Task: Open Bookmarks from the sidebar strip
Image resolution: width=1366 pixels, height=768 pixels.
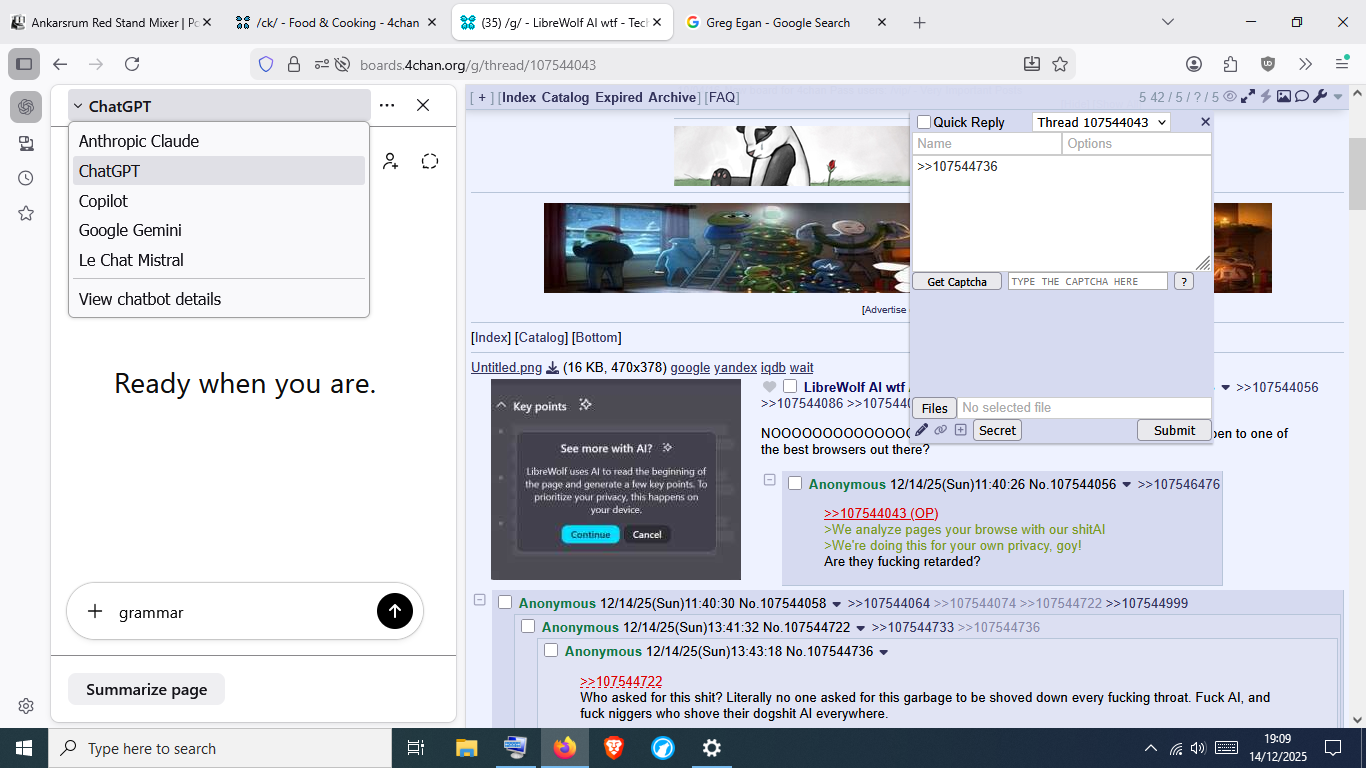Action: coord(26,213)
